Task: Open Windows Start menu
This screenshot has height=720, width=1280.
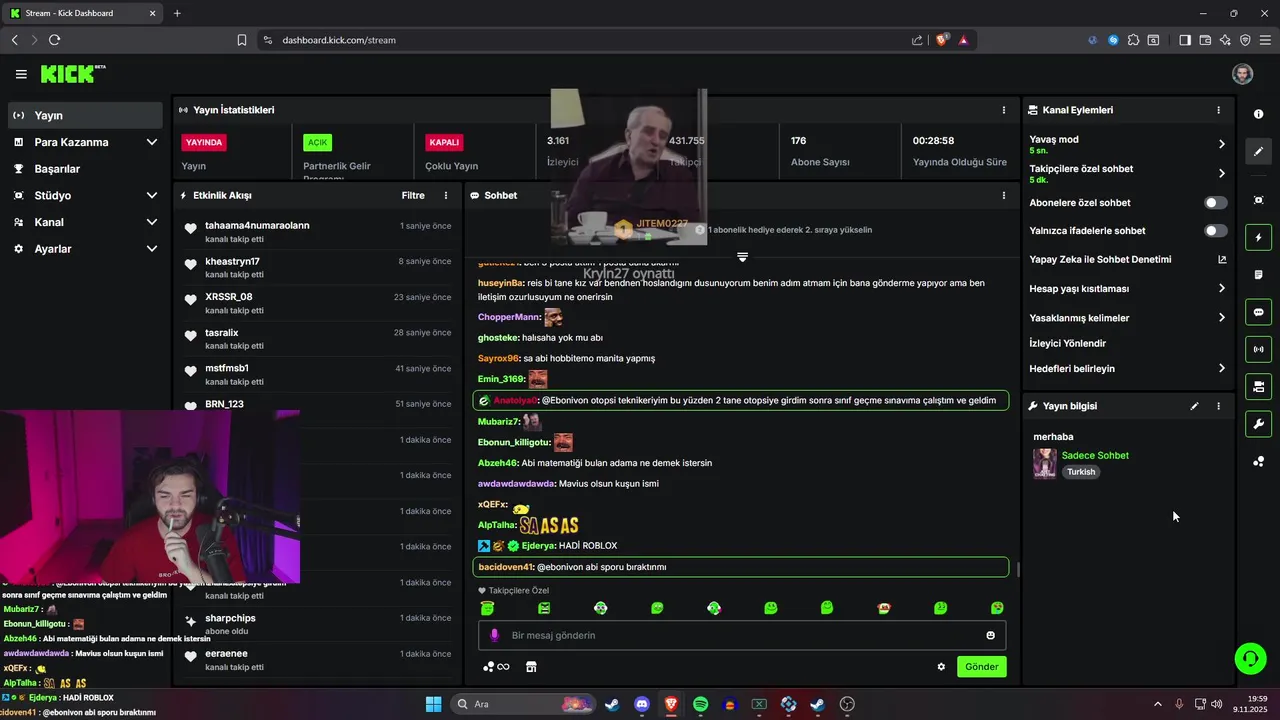Action: pyautogui.click(x=434, y=704)
